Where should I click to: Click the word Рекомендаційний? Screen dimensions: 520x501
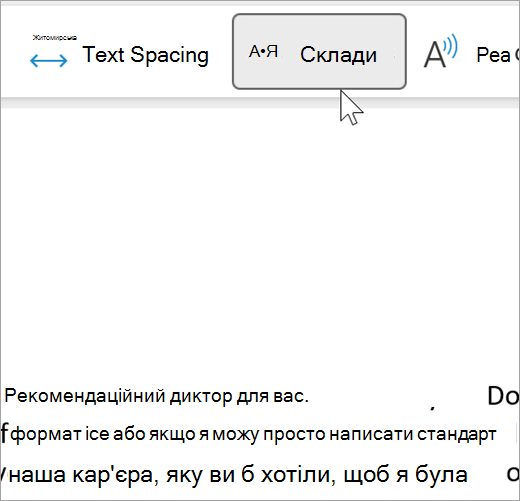(85, 396)
